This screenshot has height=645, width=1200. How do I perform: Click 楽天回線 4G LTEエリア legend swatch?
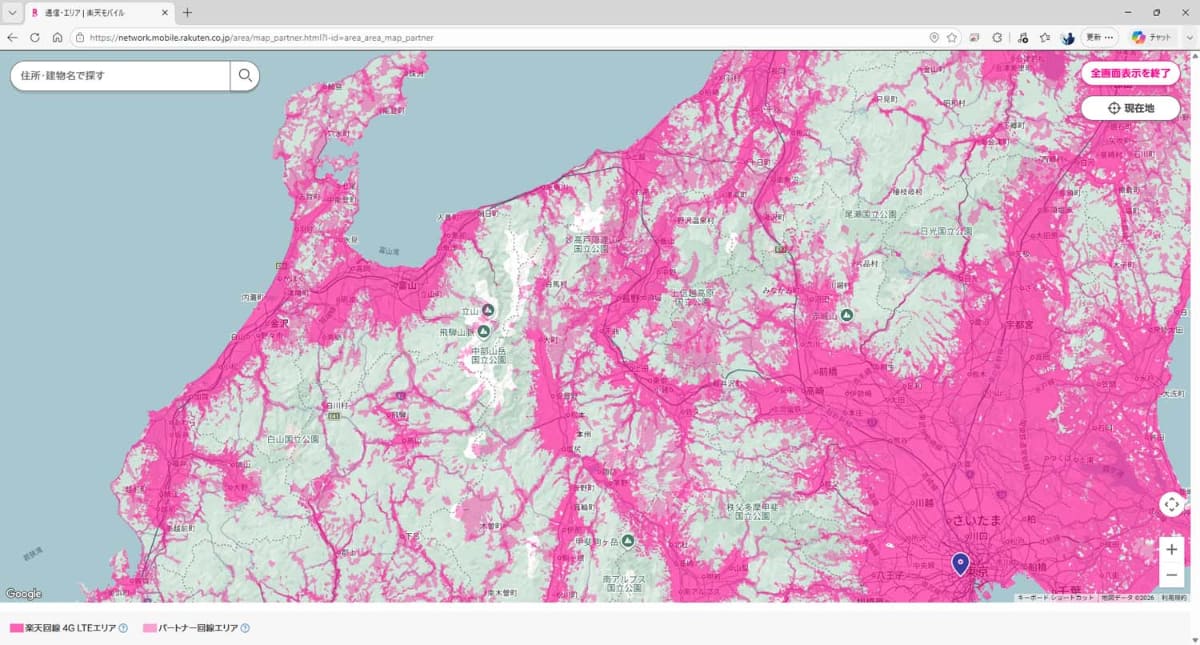[16, 628]
